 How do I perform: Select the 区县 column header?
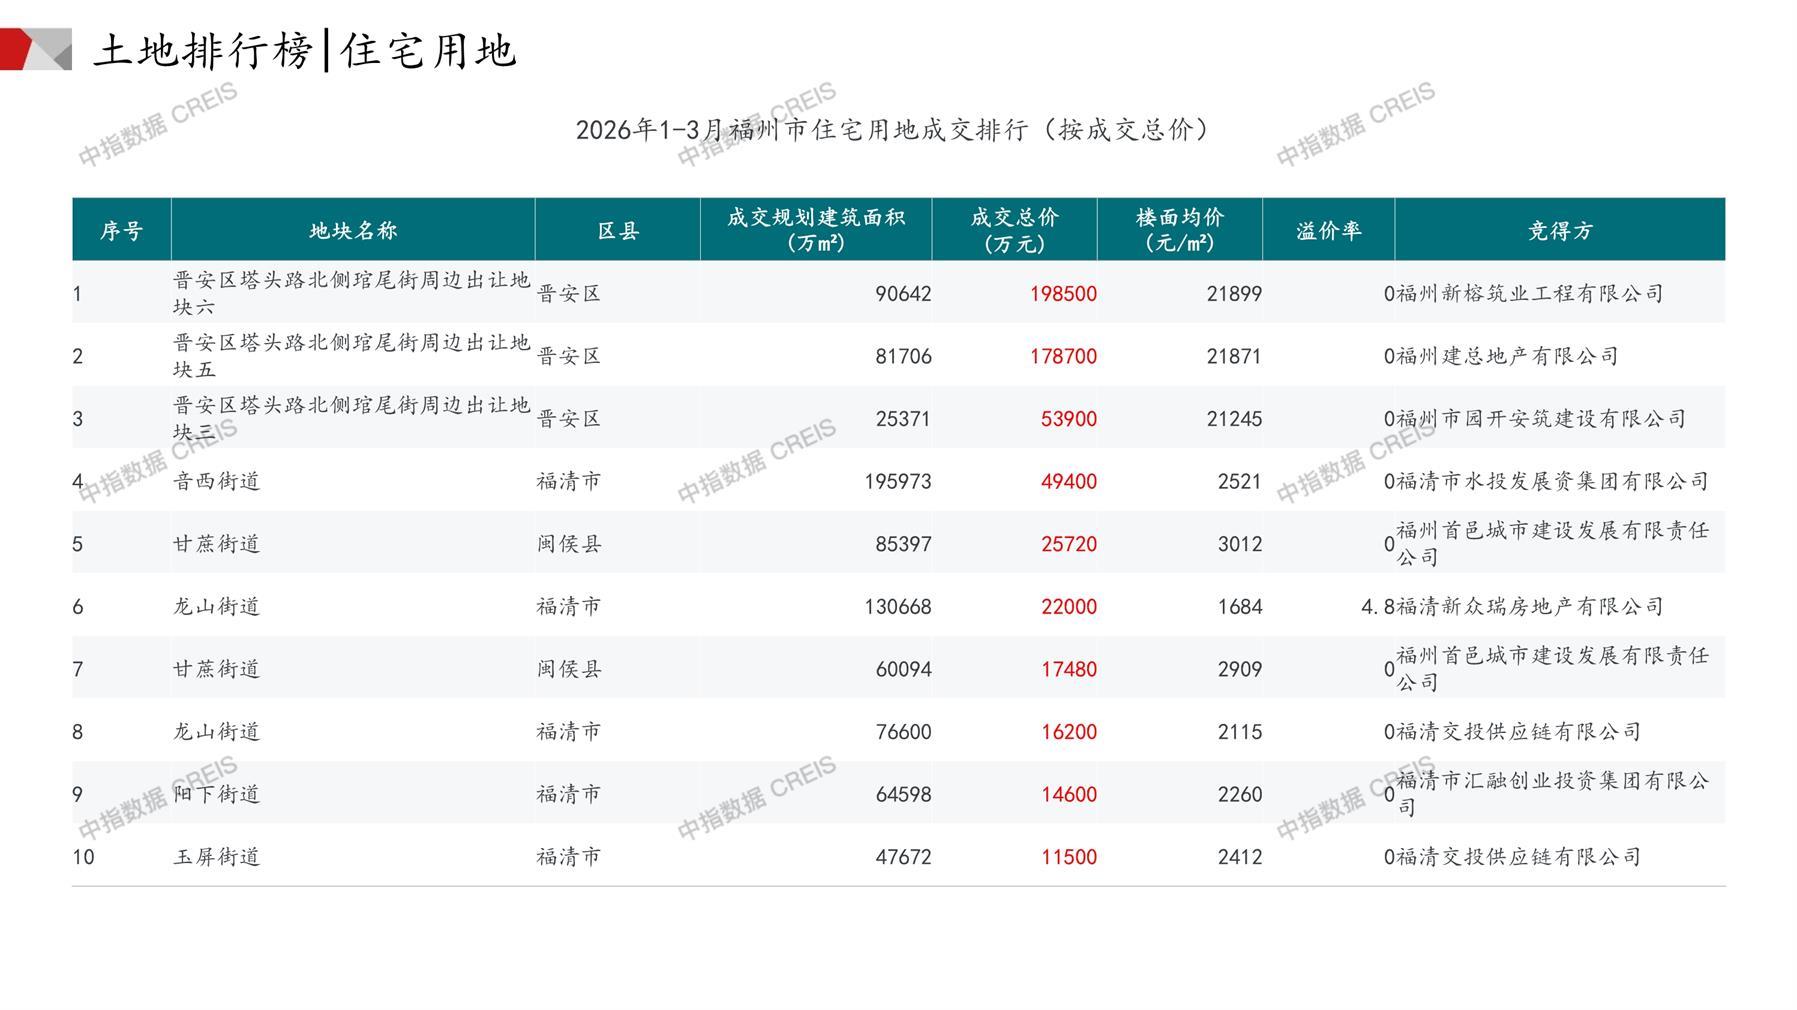[x=617, y=231]
